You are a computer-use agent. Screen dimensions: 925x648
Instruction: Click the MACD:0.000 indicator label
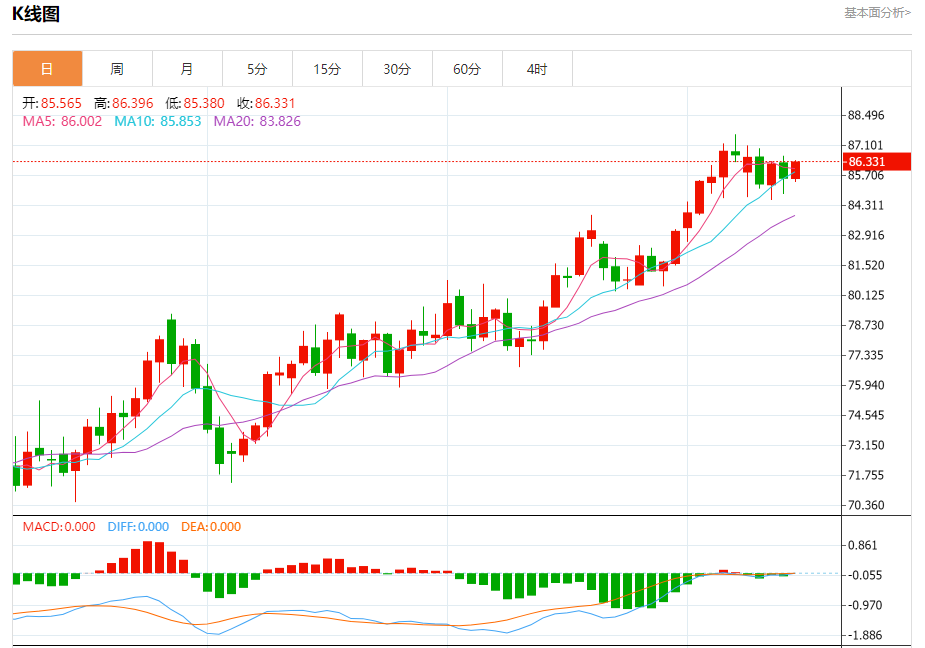[59, 527]
